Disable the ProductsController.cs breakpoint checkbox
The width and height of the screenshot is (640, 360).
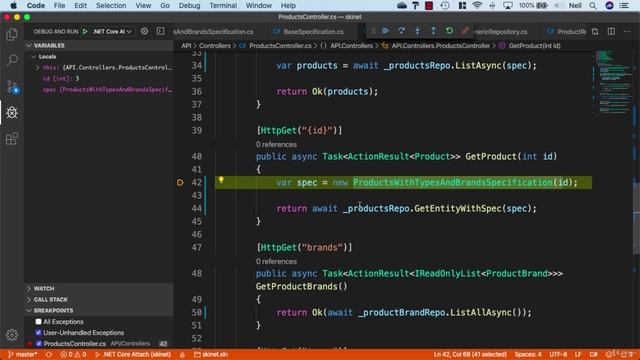(39, 344)
